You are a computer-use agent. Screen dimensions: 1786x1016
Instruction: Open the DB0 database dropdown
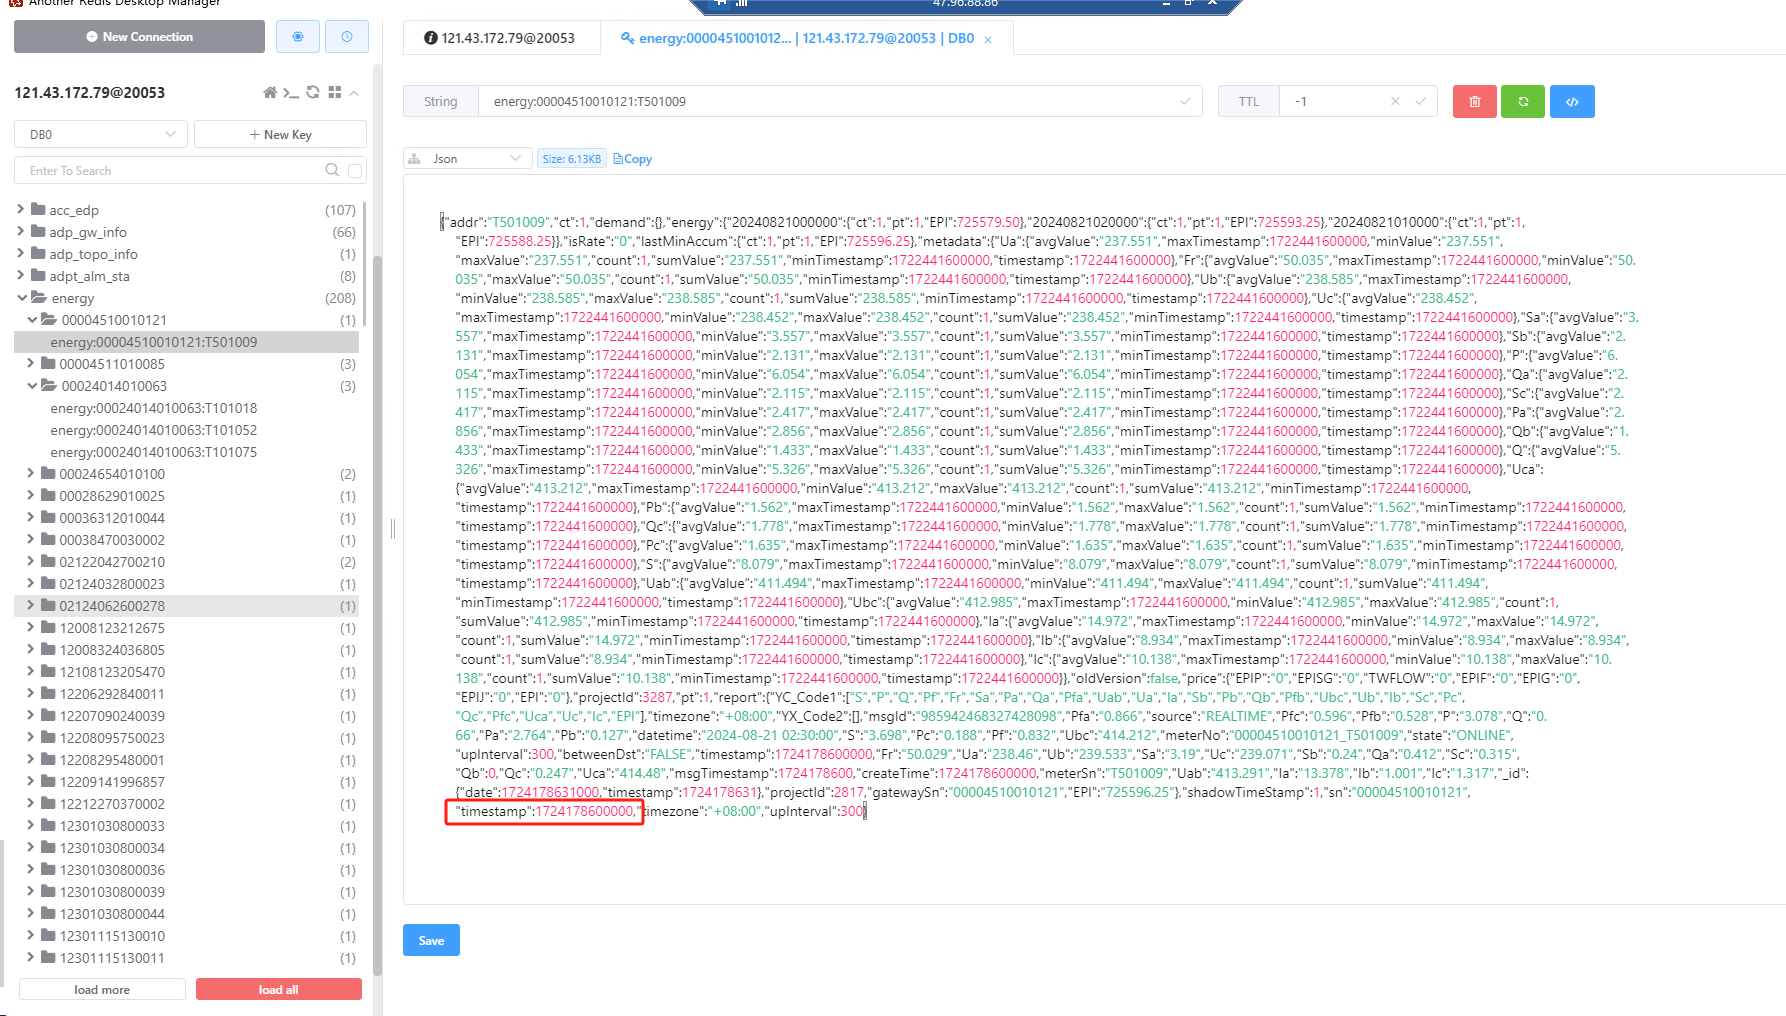coord(101,135)
